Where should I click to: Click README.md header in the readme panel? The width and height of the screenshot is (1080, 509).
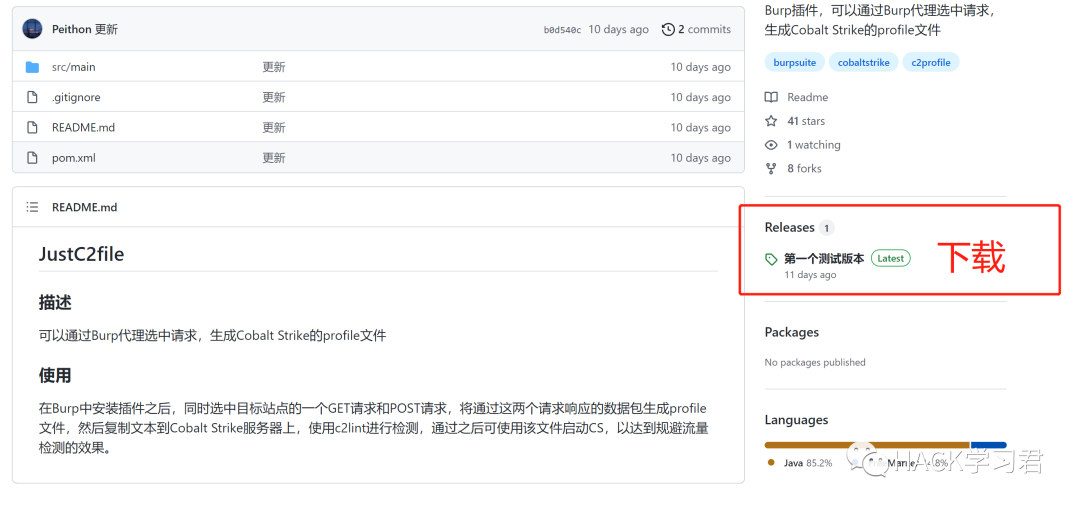coord(84,207)
